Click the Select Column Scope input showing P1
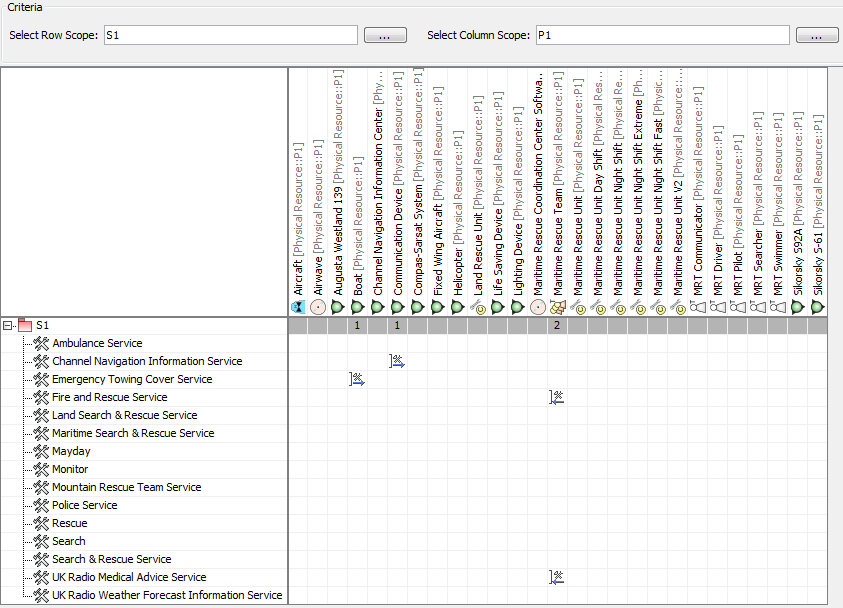The width and height of the screenshot is (843, 608). [x=660, y=34]
